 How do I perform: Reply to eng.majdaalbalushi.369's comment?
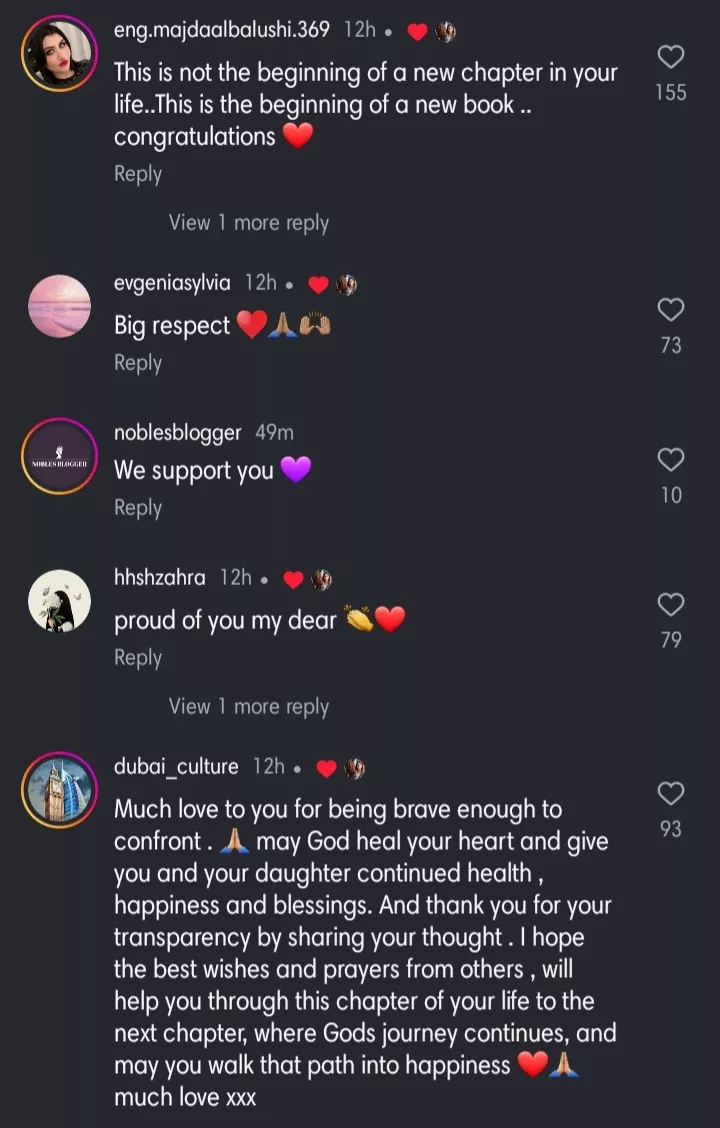click(x=138, y=173)
